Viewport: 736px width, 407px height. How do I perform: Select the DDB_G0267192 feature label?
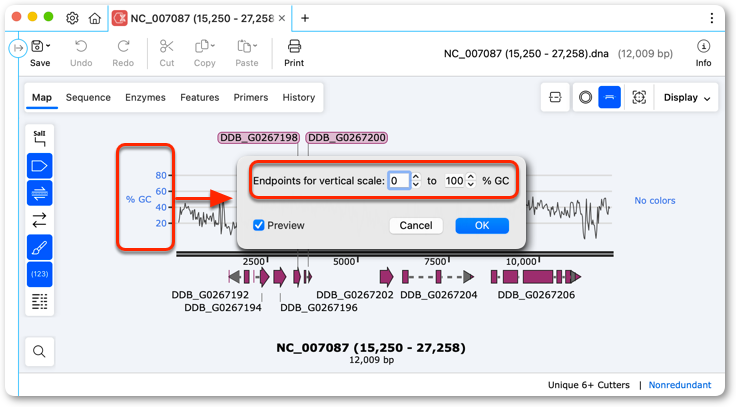coord(210,295)
